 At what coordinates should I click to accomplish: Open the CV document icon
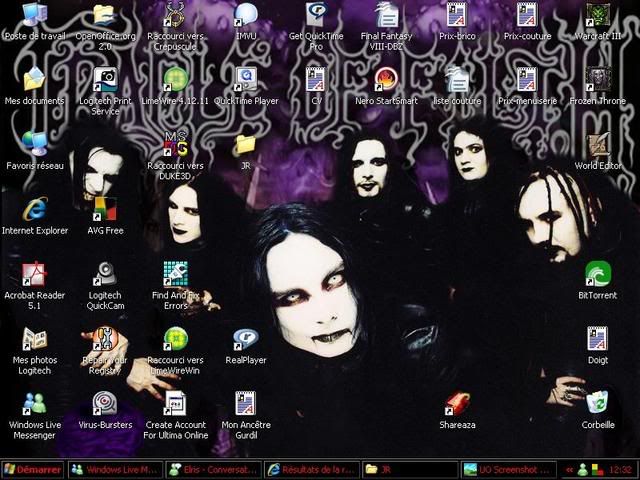coord(316,80)
